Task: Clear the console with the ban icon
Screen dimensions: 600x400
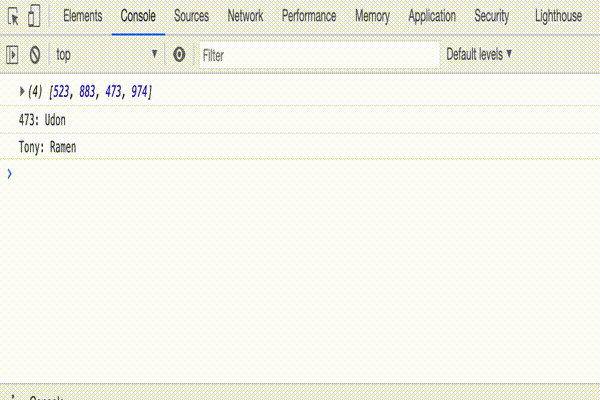Action: pos(35,55)
